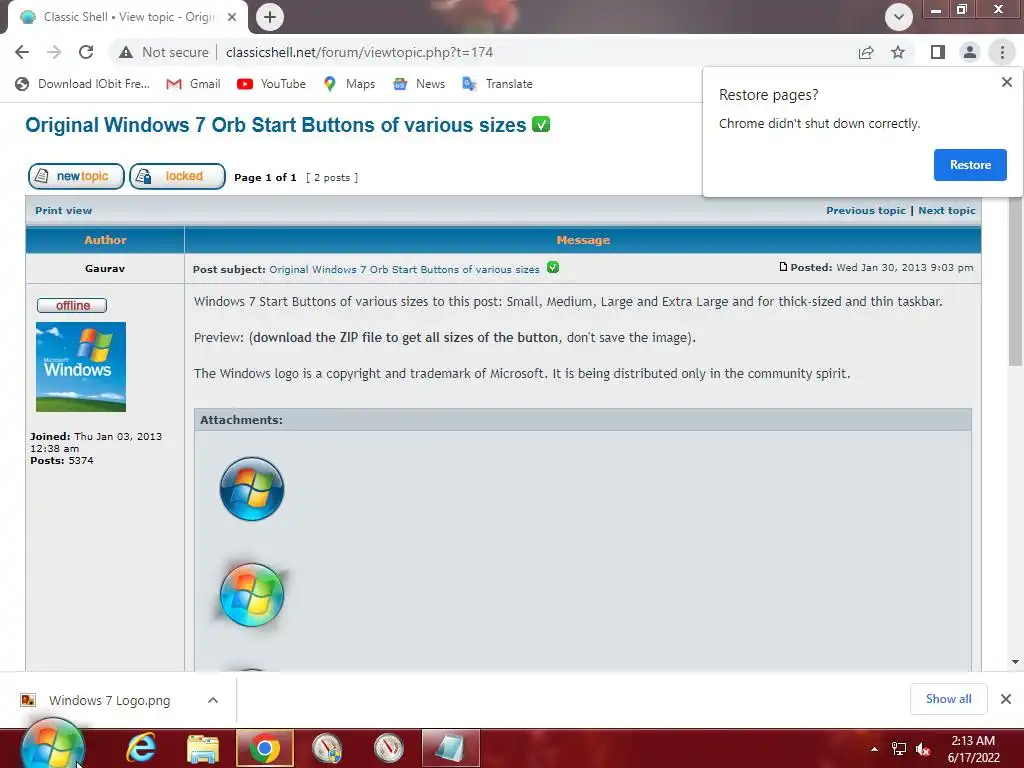Expand the Windows 7 Logo.png download options

213,700
